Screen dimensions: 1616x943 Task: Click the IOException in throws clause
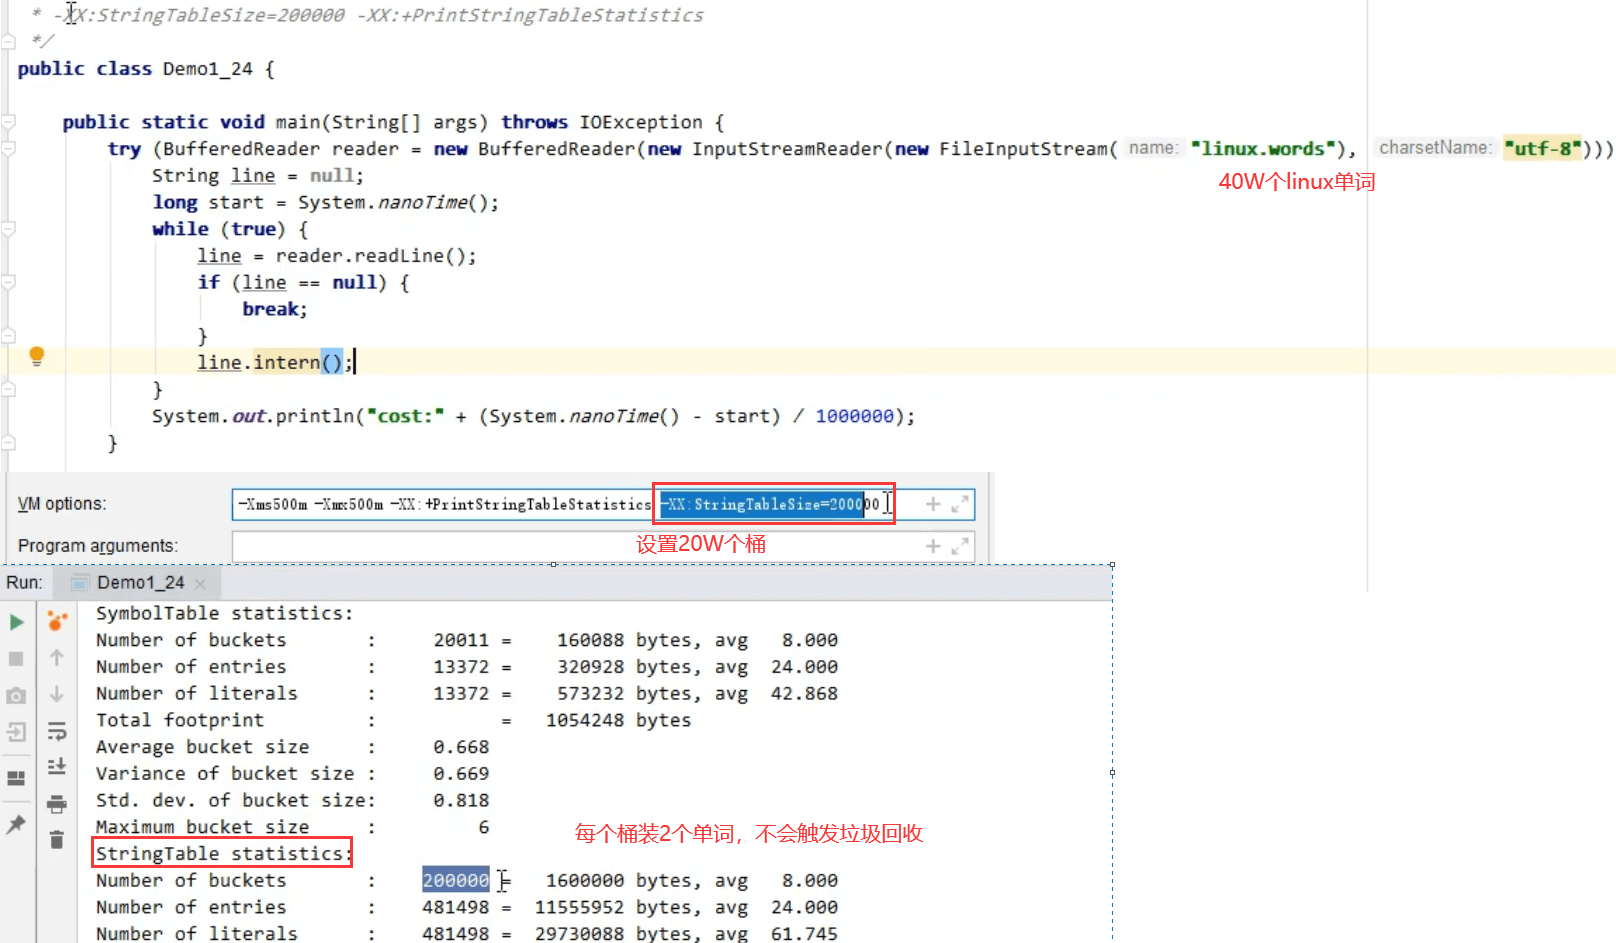(641, 122)
